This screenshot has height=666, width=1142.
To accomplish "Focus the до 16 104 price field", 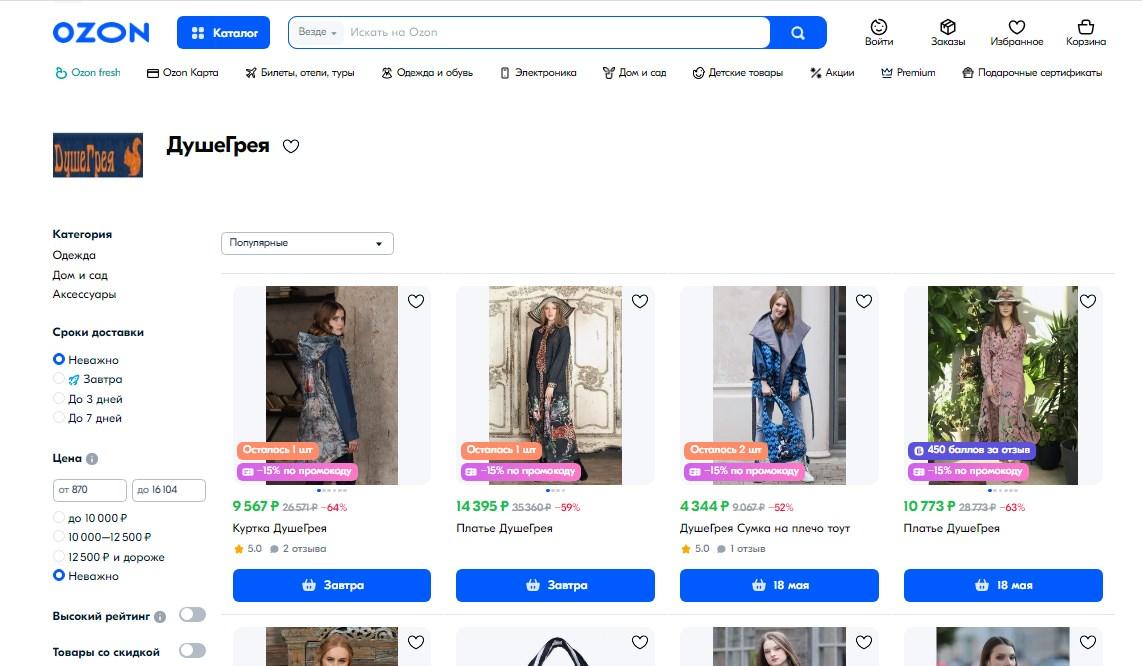I will [169, 490].
